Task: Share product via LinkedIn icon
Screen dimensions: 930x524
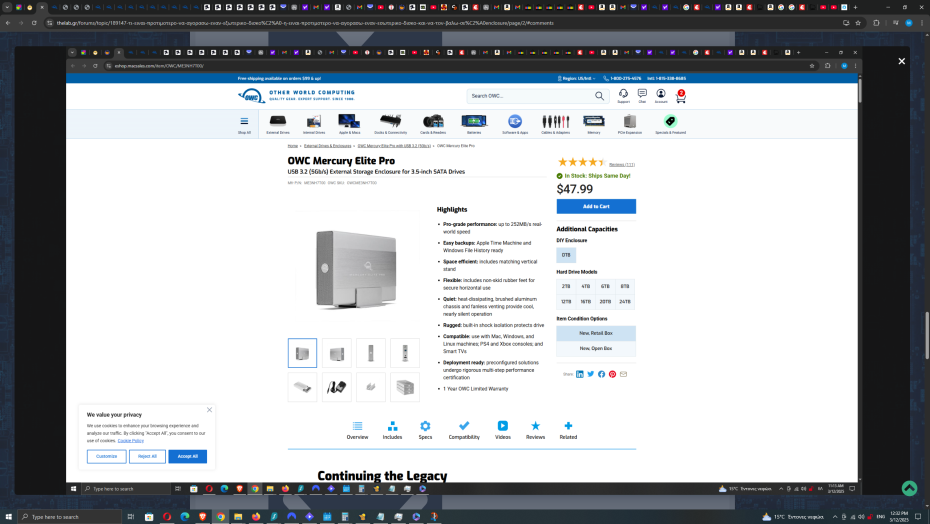Action: tap(579, 374)
